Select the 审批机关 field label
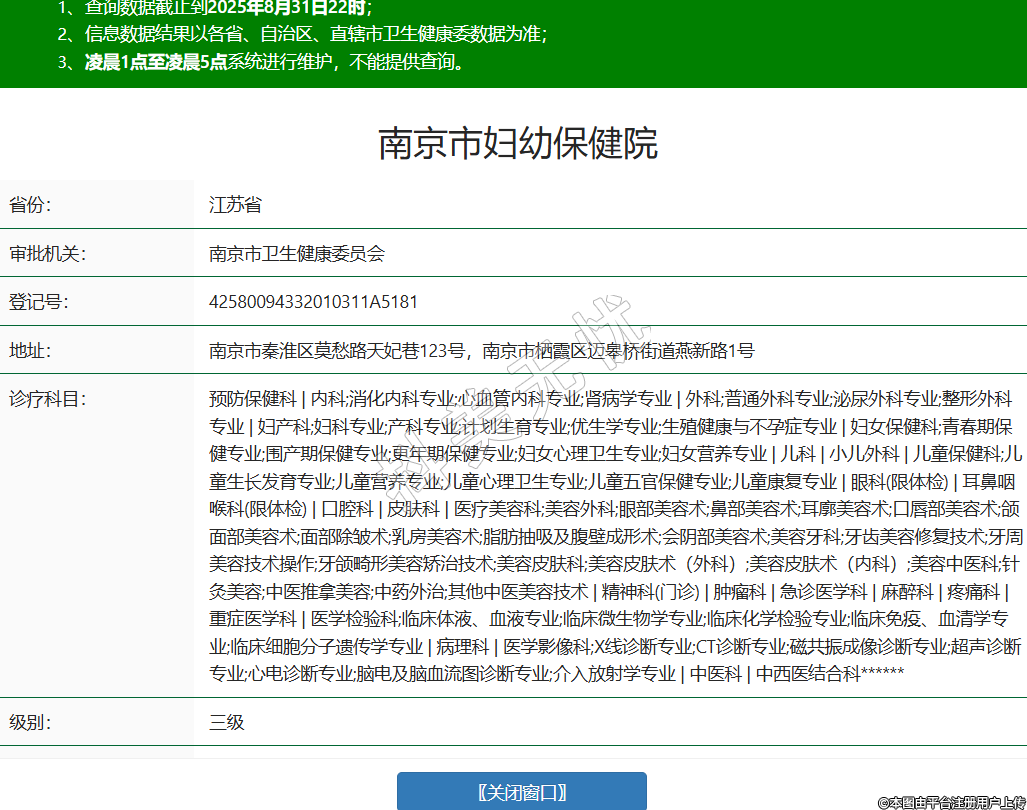 [48, 253]
